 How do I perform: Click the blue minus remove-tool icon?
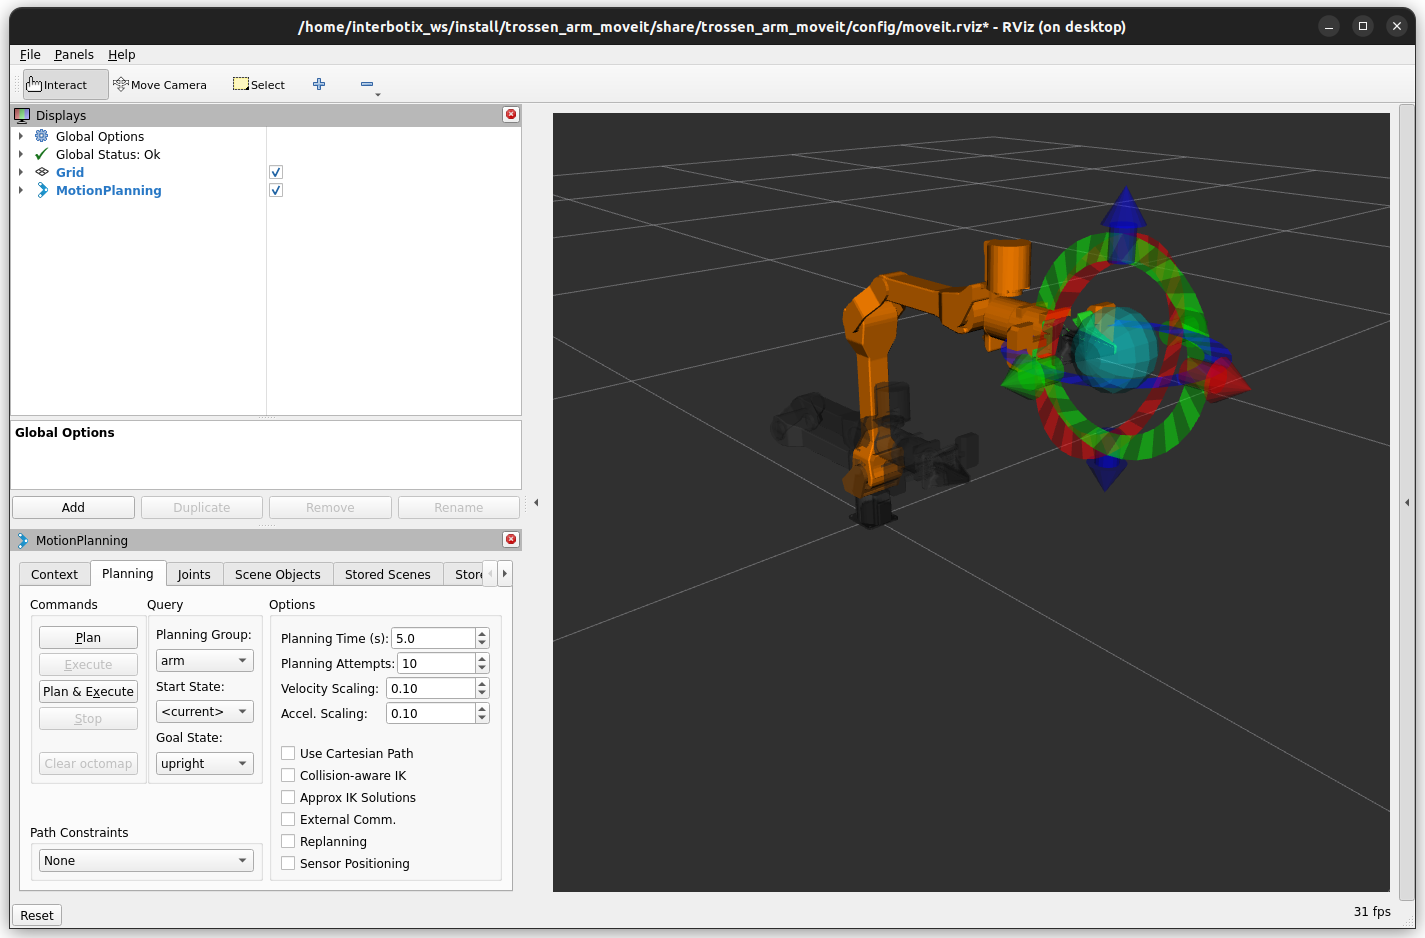pyautogui.click(x=367, y=84)
